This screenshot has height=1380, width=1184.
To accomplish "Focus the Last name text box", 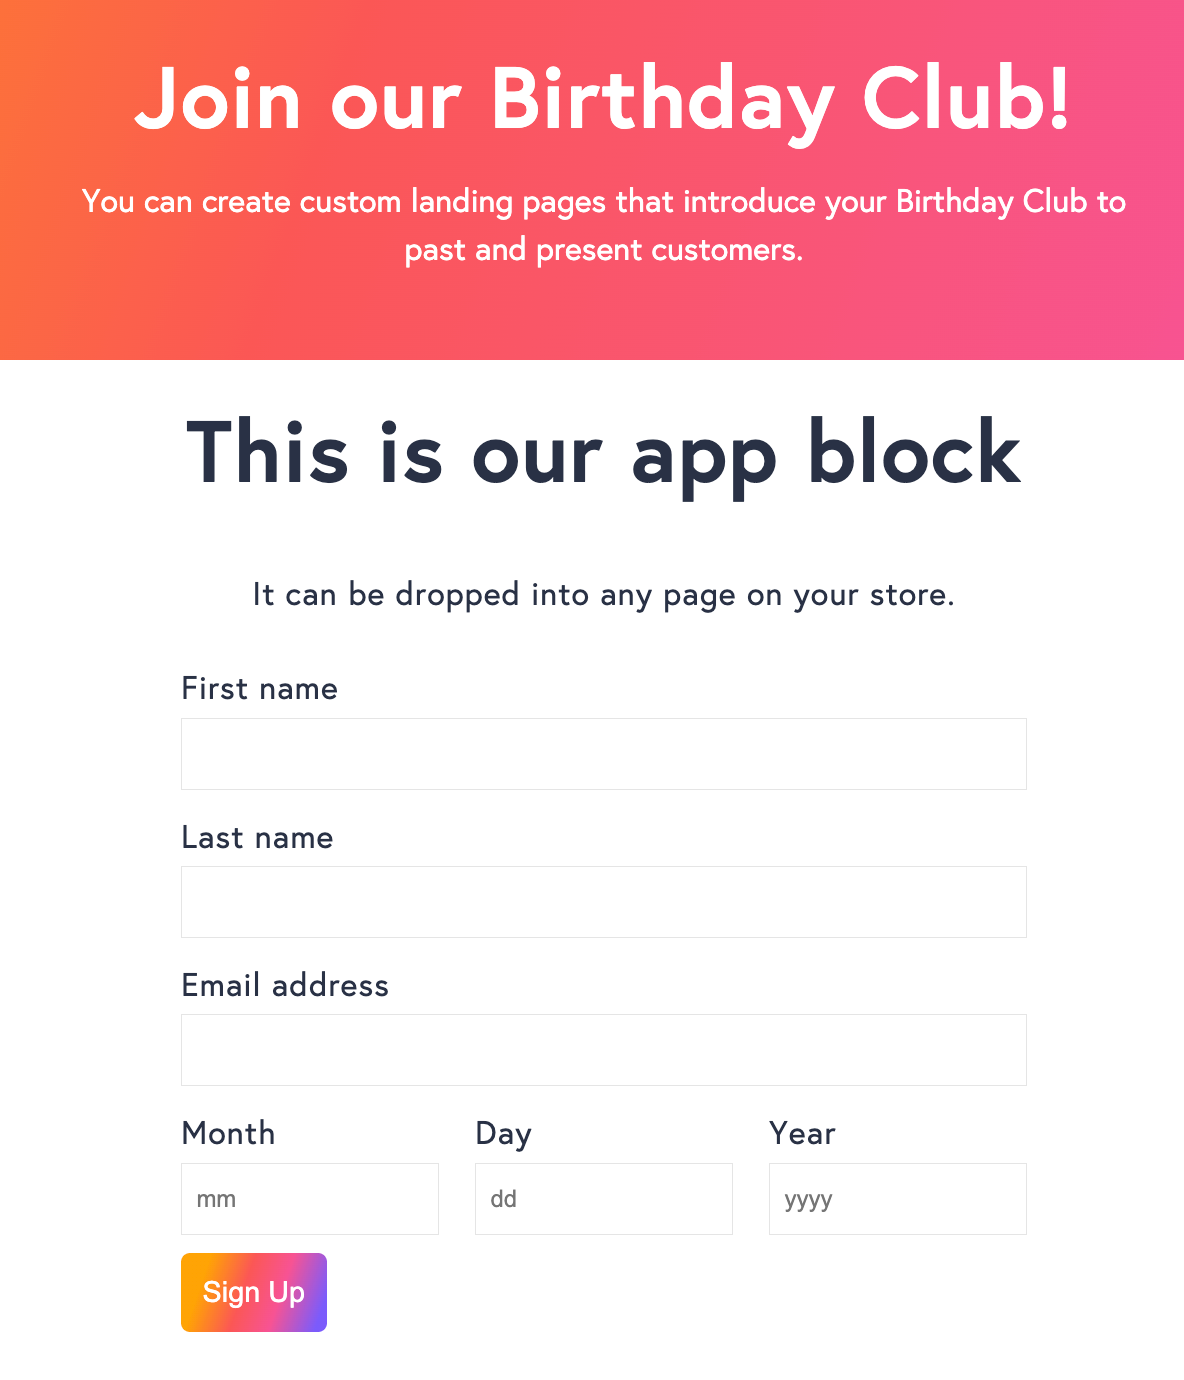I will pyautogui.click(x=603, y=902).
